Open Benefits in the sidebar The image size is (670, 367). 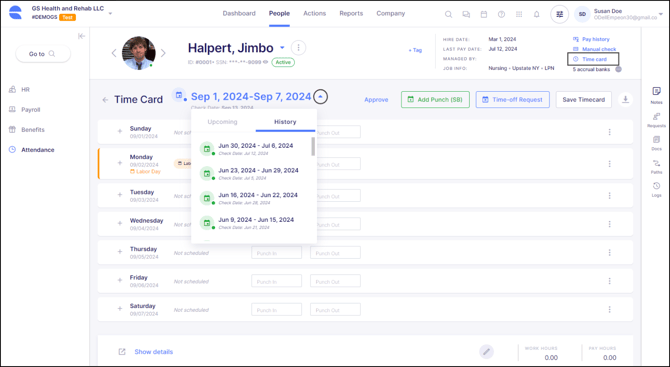click(26, 129)
